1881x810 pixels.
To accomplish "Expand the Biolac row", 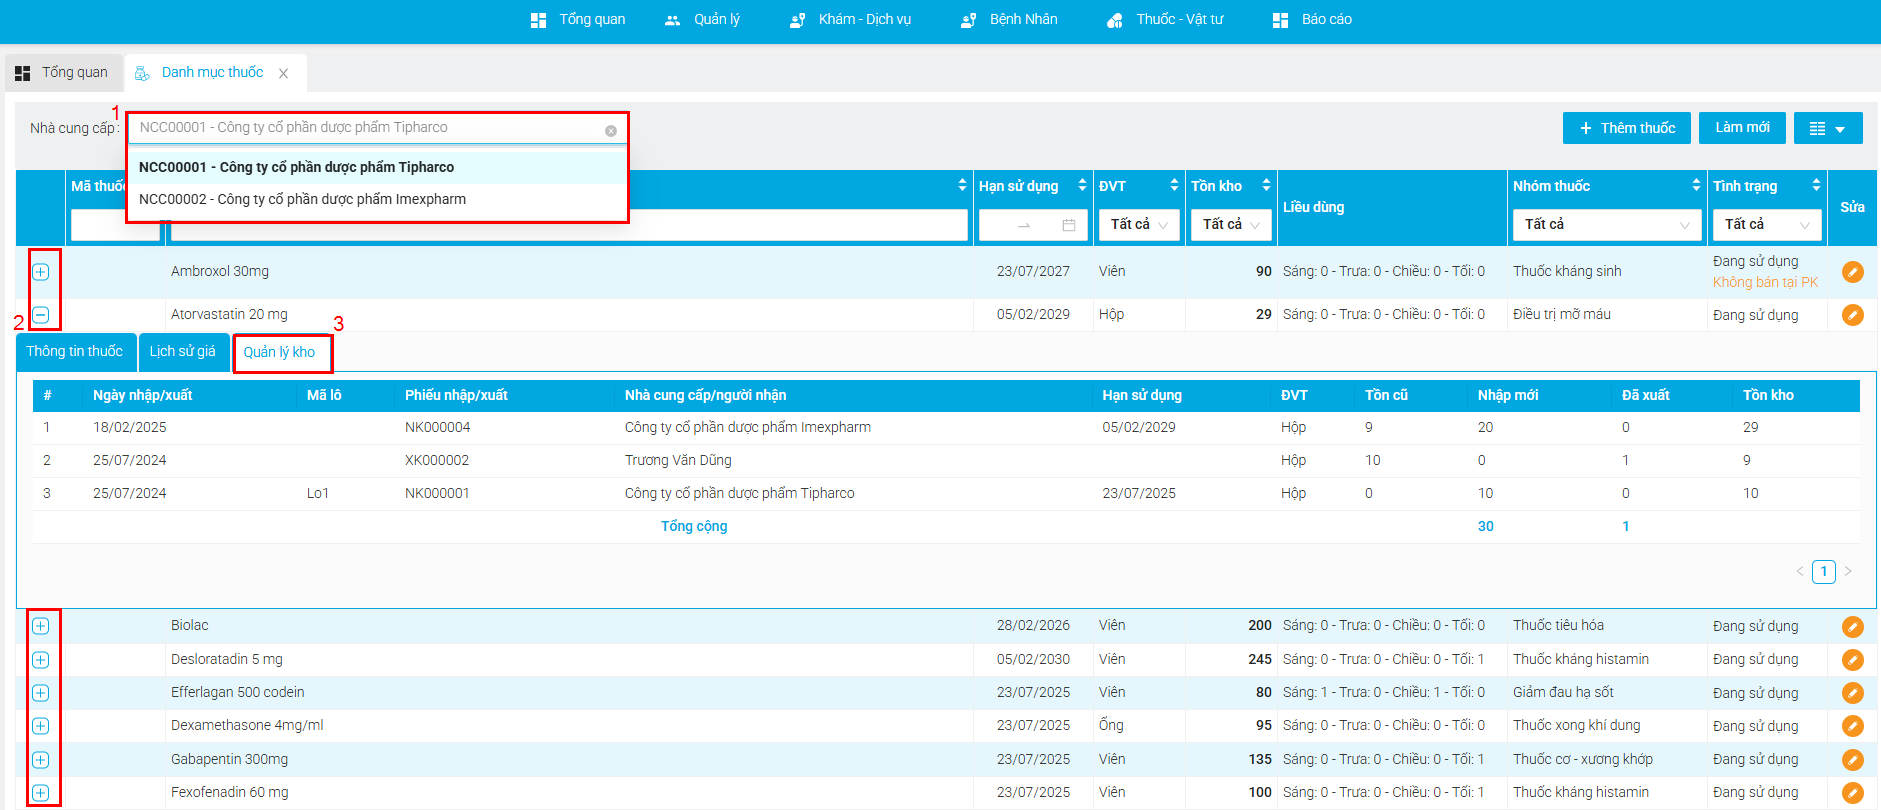I will 41,626.
